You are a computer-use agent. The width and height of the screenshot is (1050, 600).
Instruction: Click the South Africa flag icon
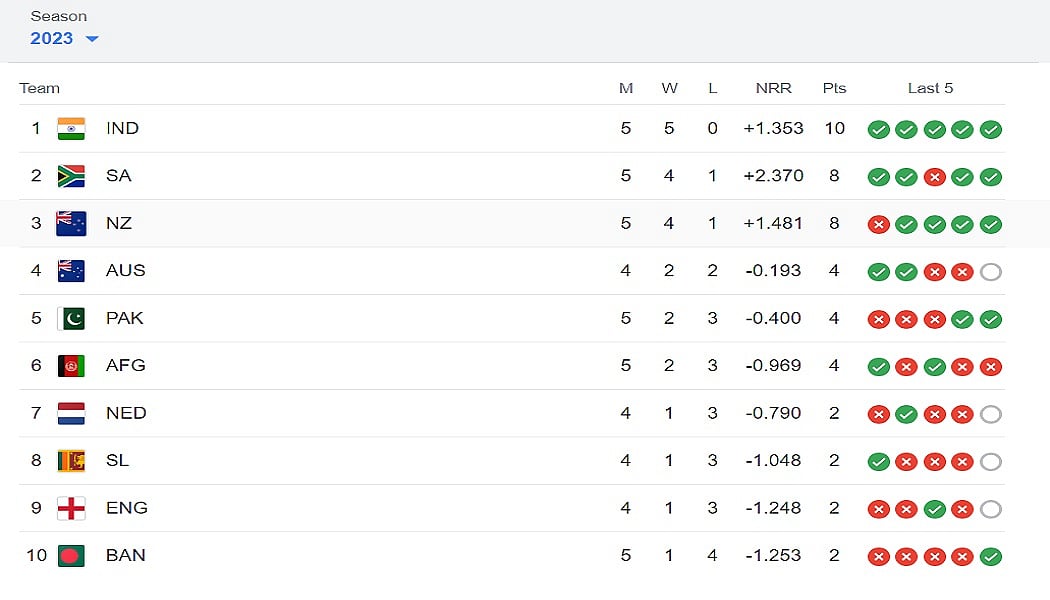click(71, 176)
